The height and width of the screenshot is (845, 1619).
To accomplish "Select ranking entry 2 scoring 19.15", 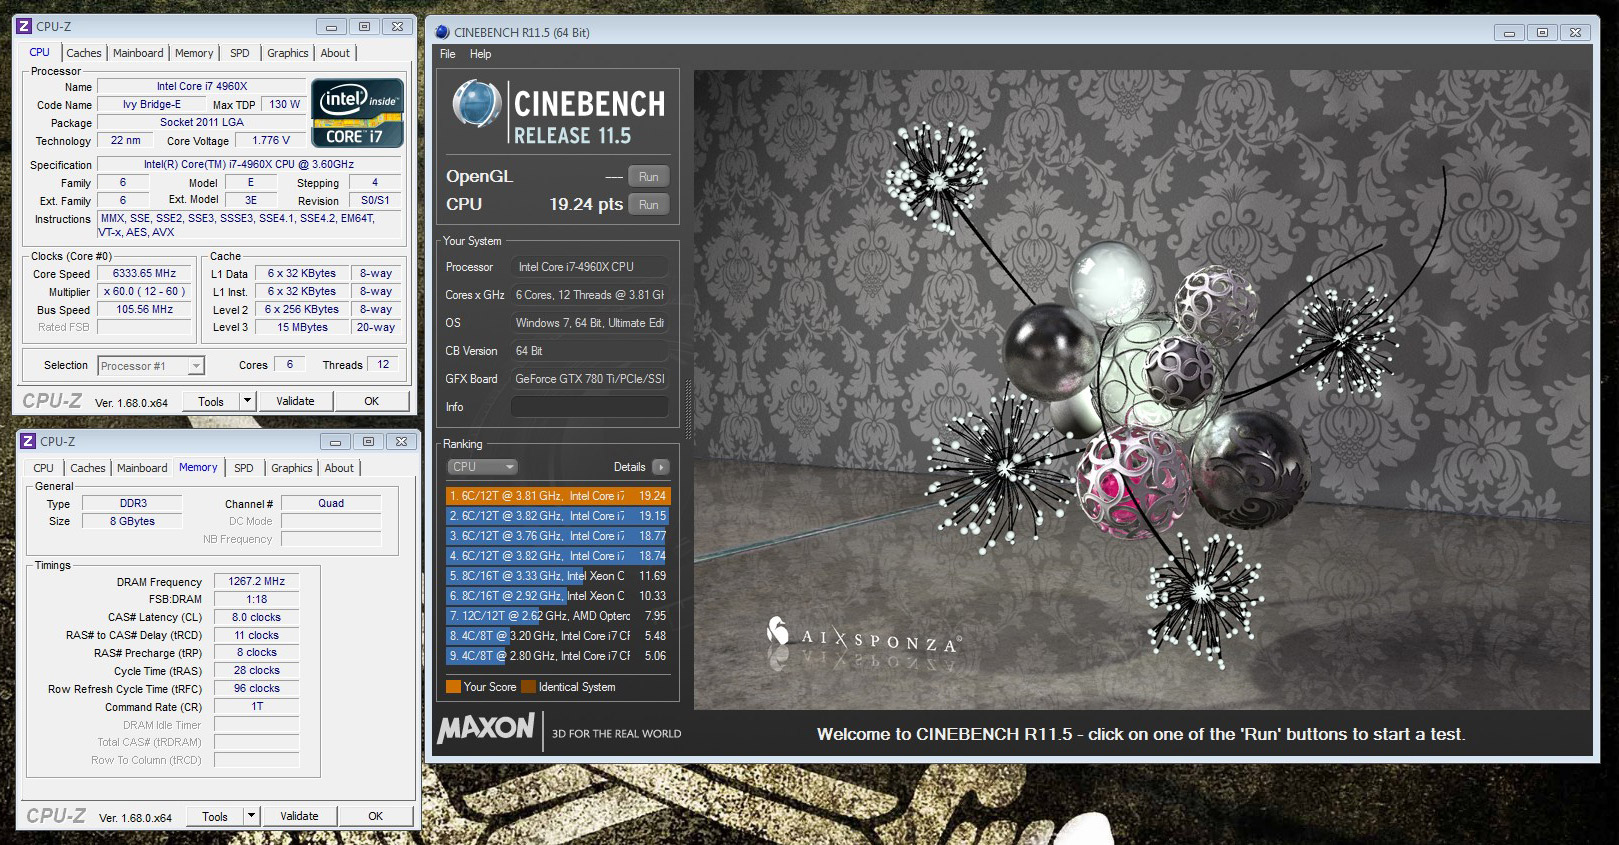I will point(558,516).
